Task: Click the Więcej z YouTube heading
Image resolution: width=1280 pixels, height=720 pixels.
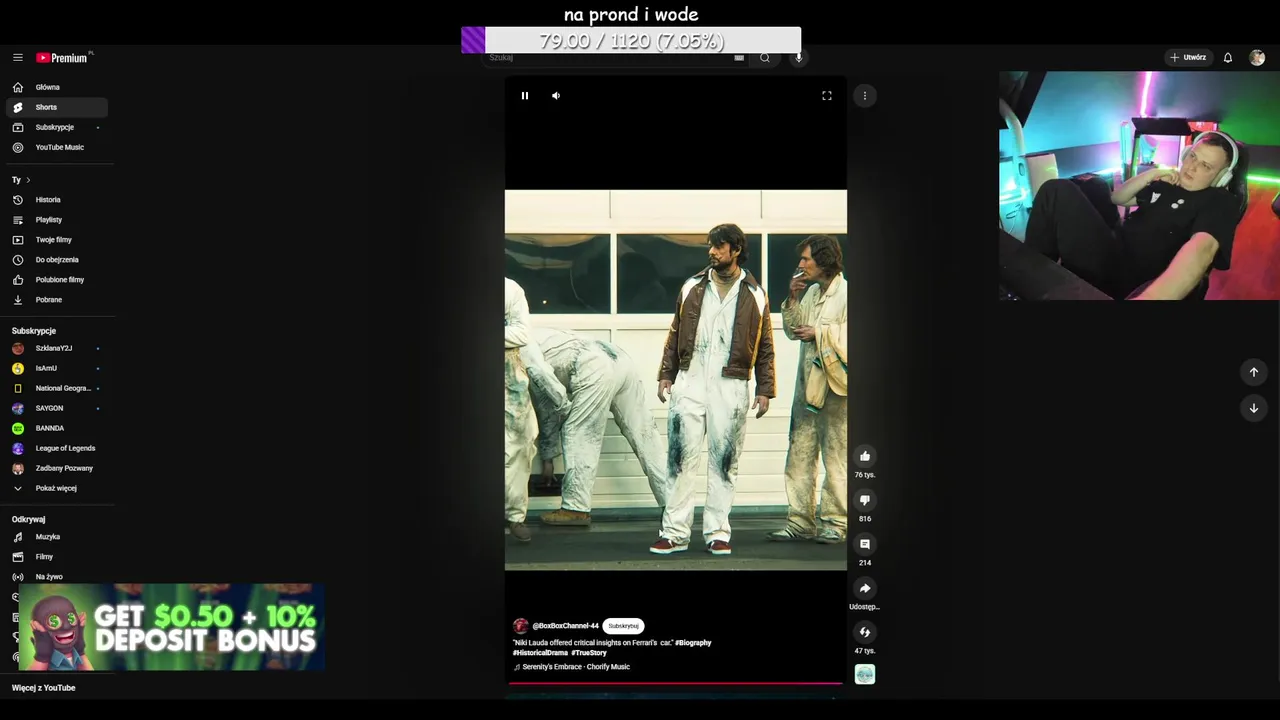Action: pos(44,688)
